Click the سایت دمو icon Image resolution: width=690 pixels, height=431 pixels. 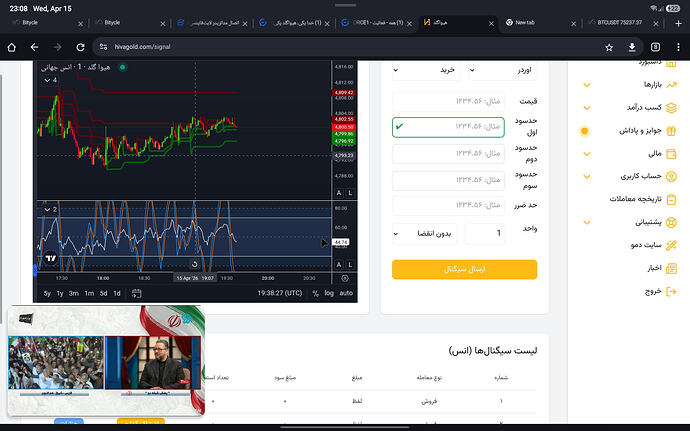(671, 245)
